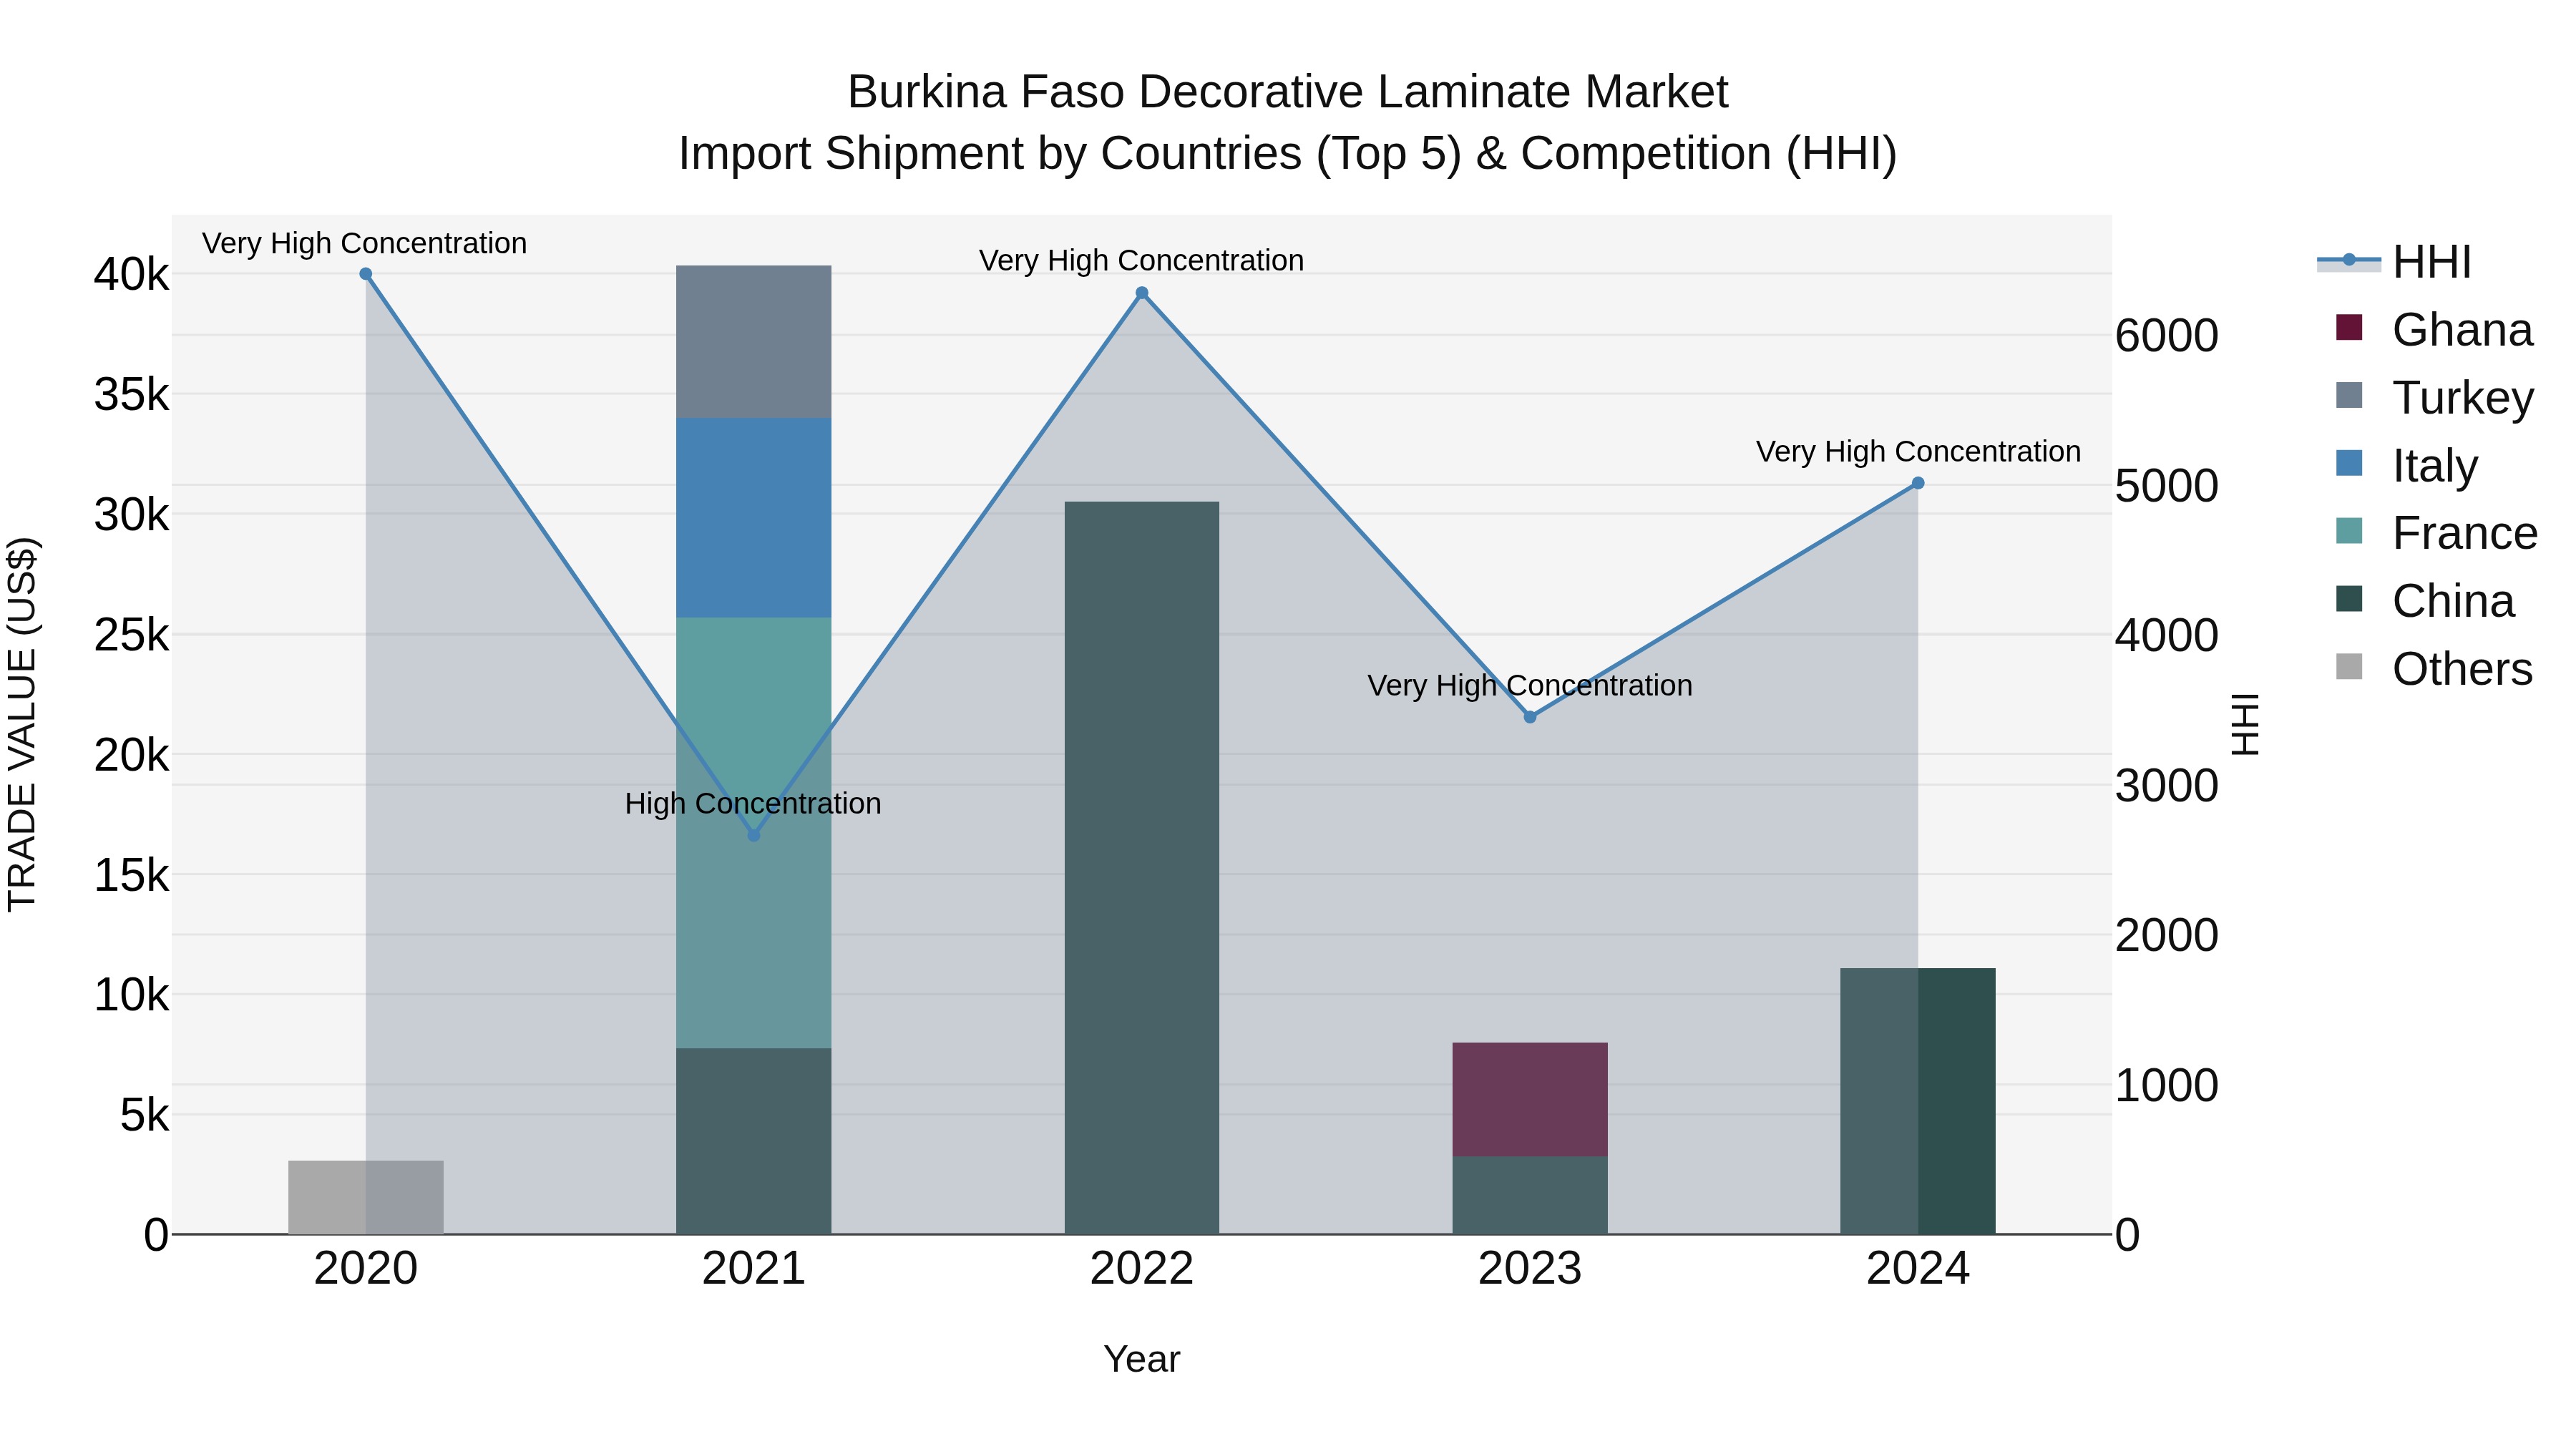Click the Italy blue legend swatch
Image resolution: width=2576 pixels, height=1449 pixels.
pos(2349,464)
